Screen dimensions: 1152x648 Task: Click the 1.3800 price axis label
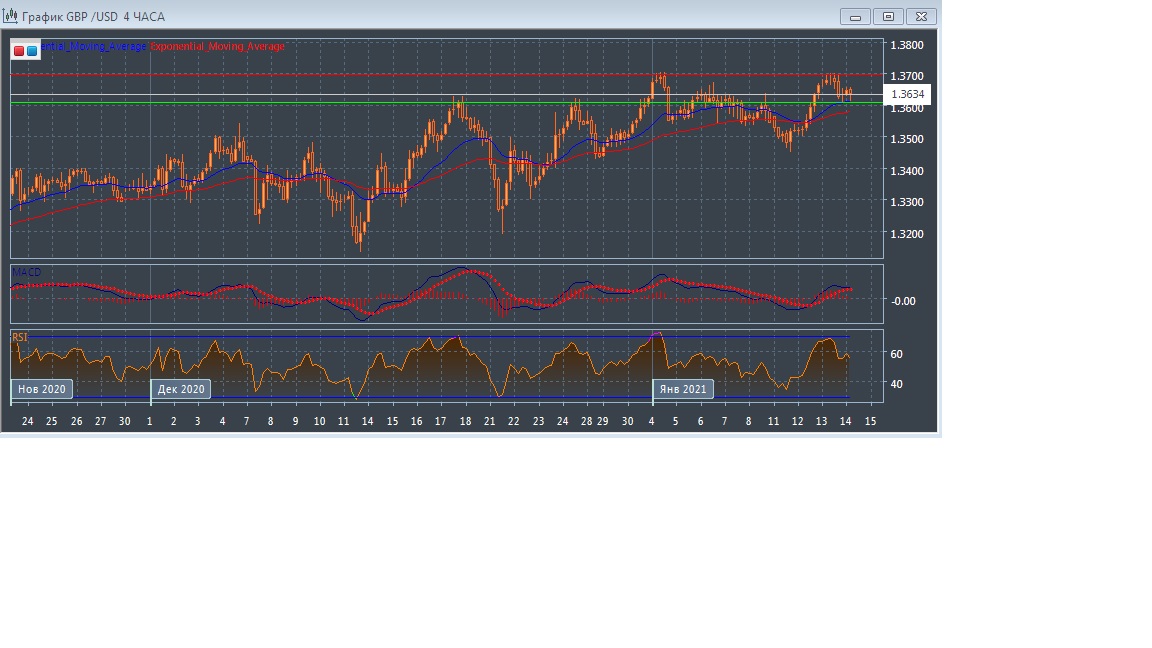pyautogui.click(x=906, y=45)
